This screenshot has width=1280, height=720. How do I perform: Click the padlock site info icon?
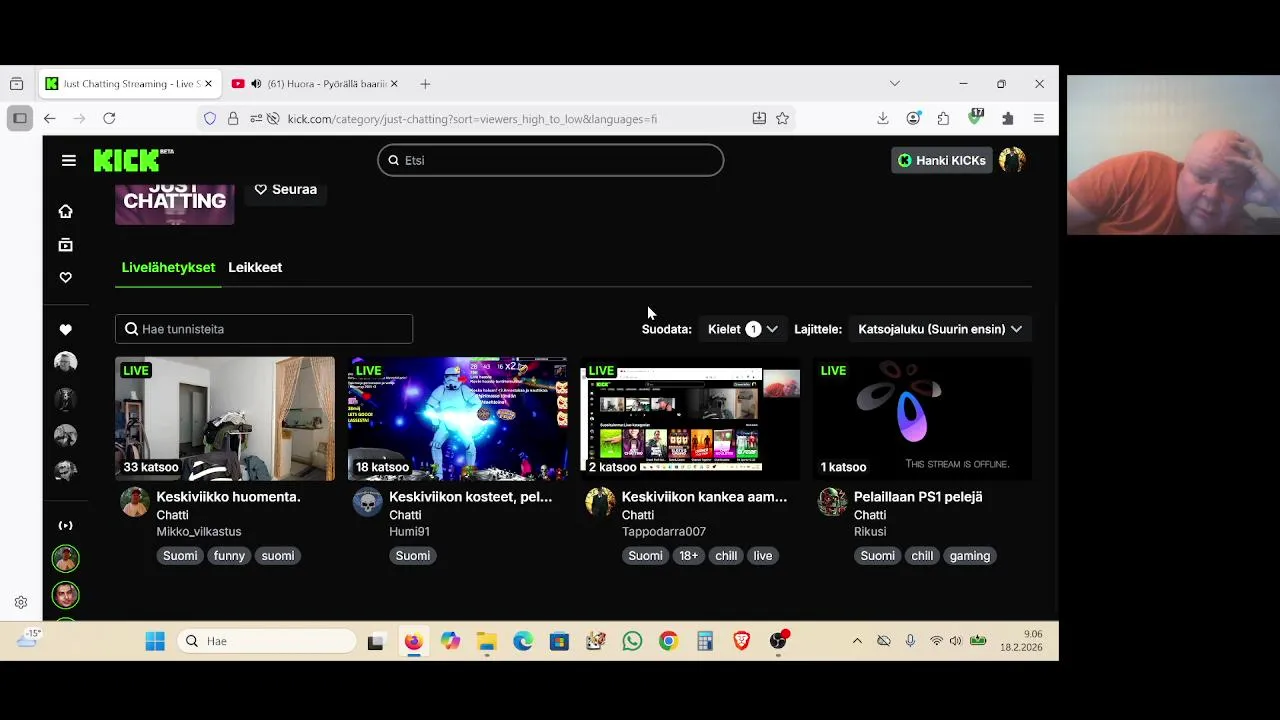pos(233,118)
